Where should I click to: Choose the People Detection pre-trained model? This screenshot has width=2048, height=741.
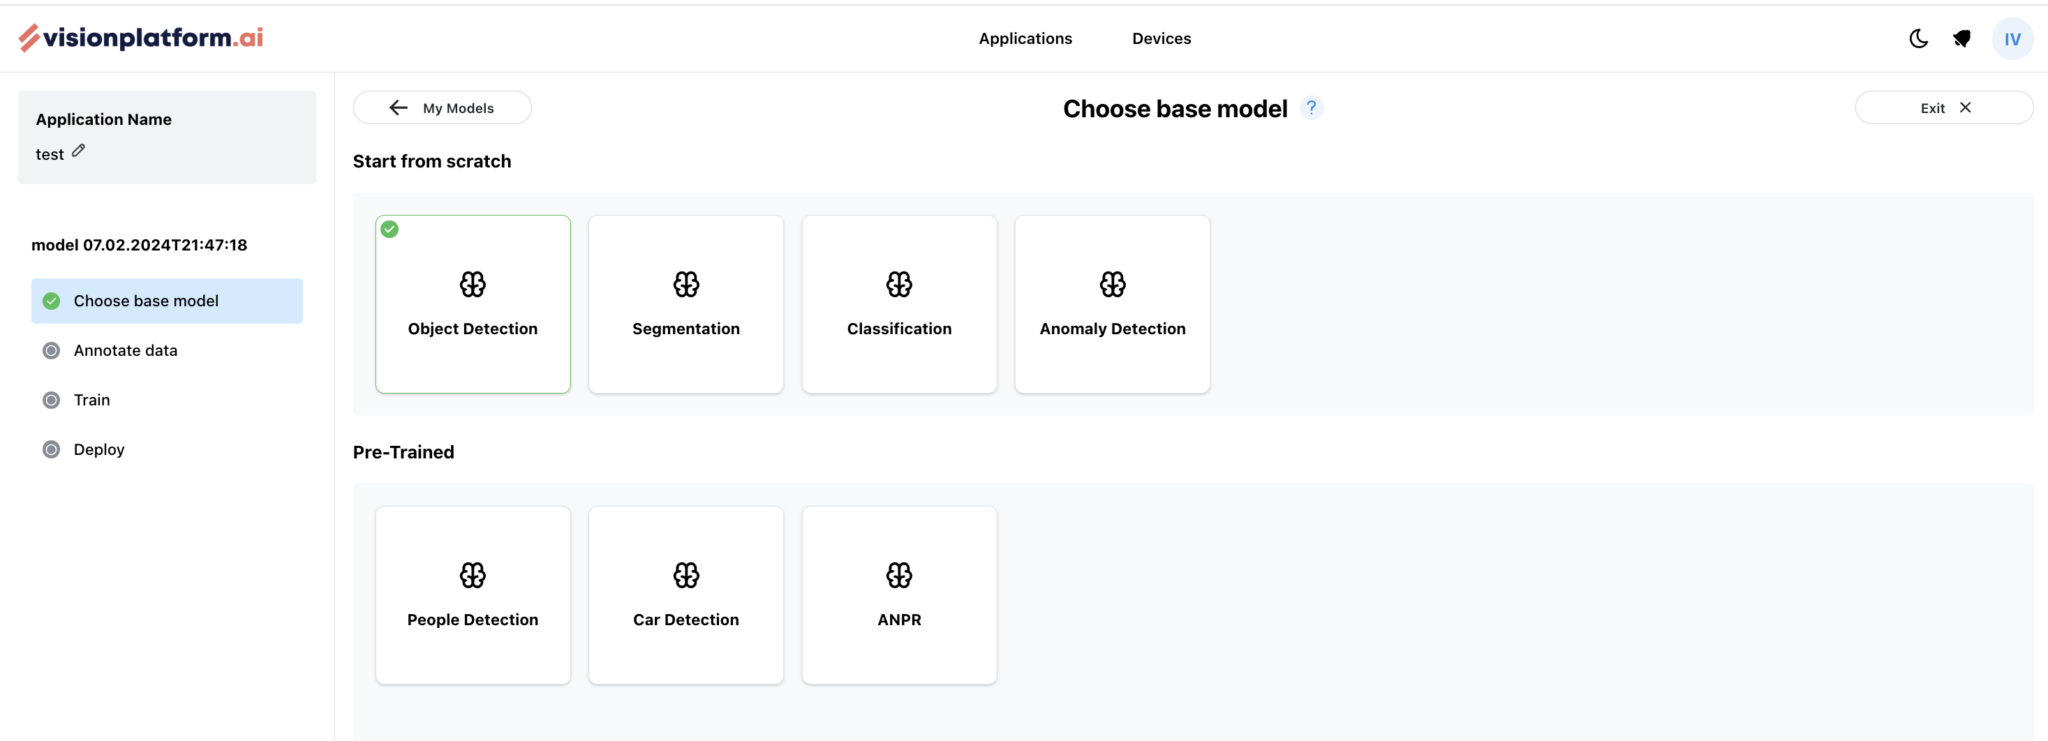click(473, 595)
